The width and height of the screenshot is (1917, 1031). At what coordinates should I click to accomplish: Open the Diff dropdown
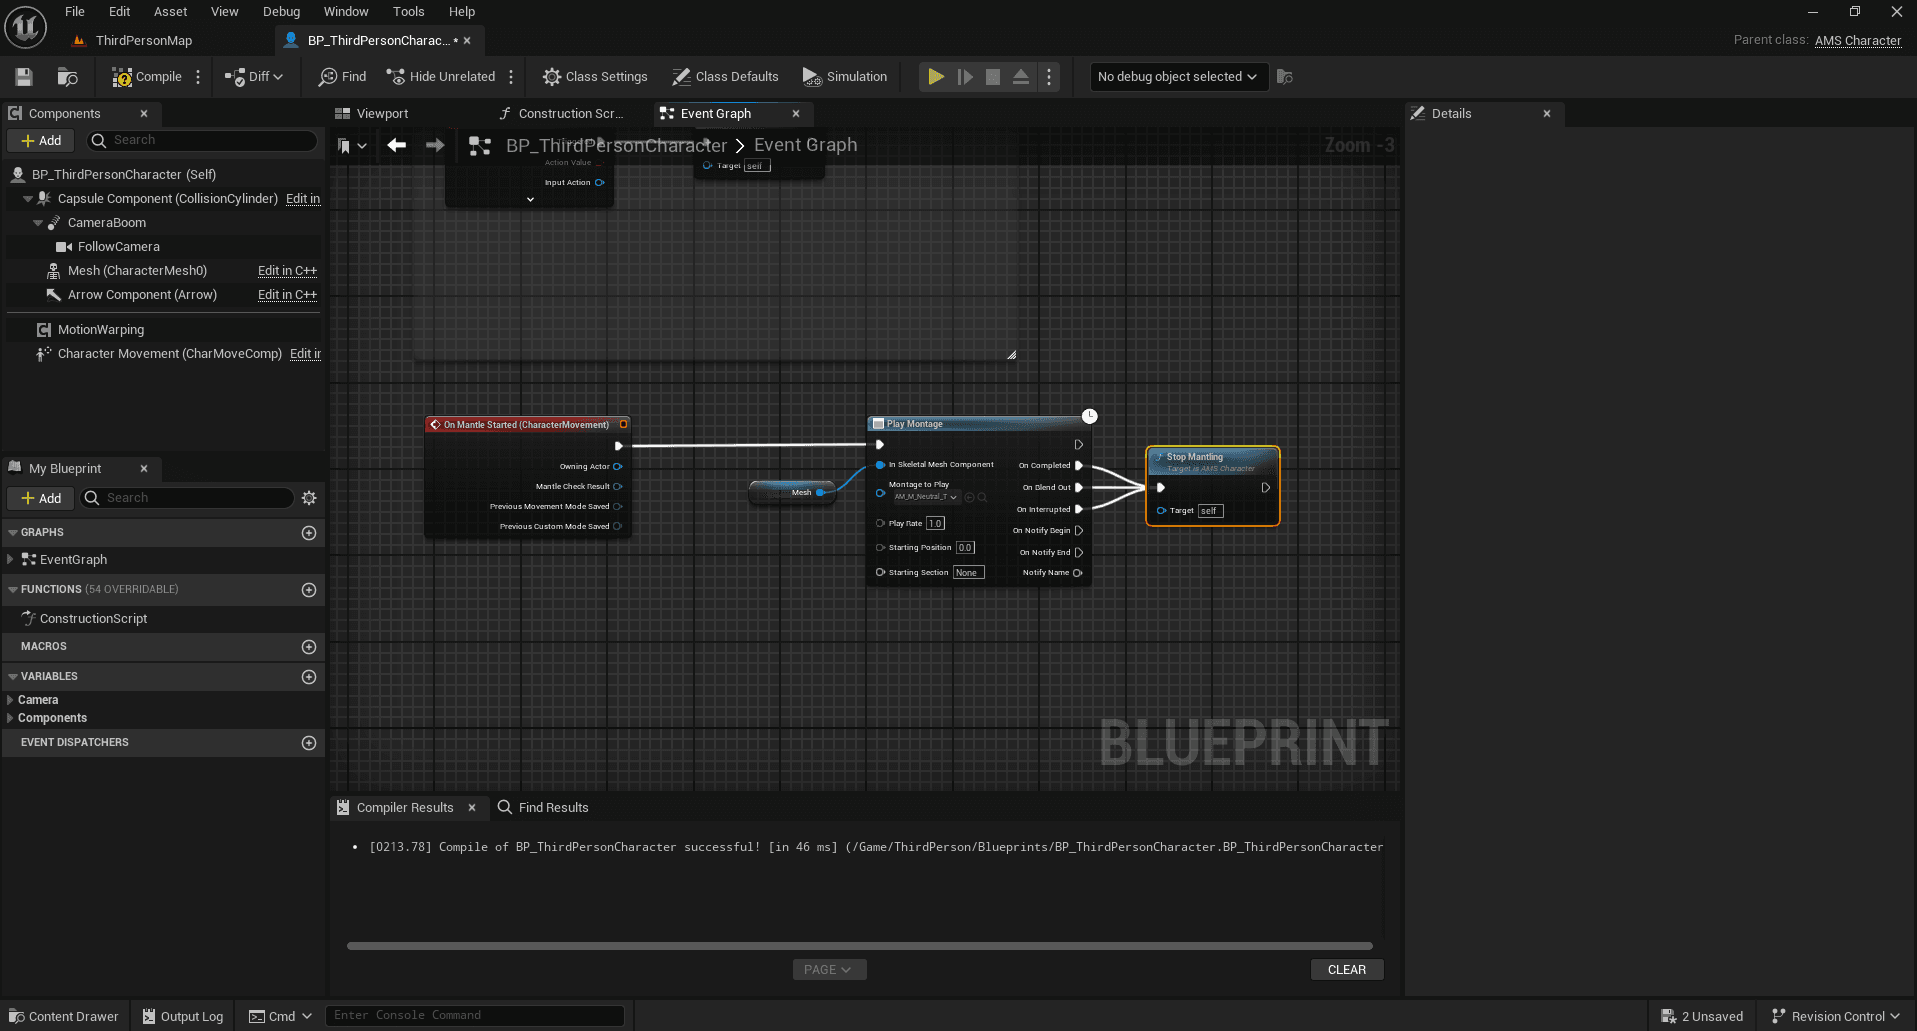coord(255,77)
